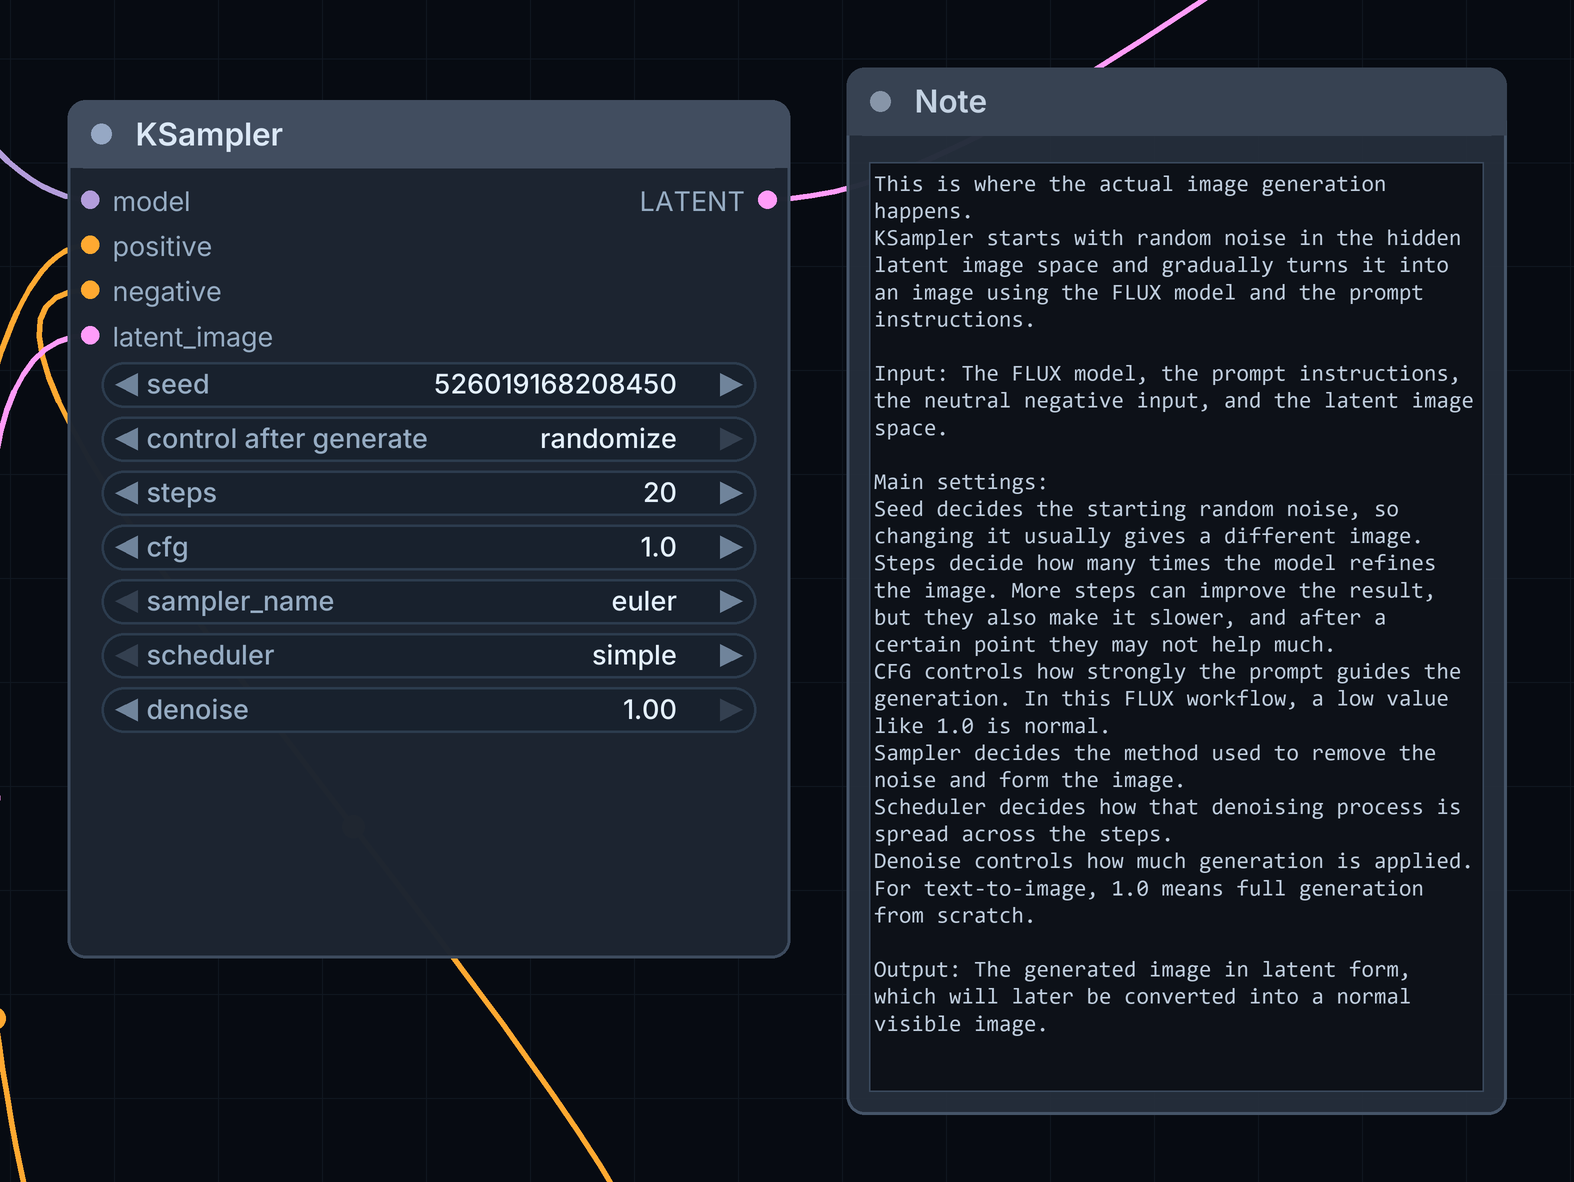Click the KSampler node title

click(x=209, y=134)
